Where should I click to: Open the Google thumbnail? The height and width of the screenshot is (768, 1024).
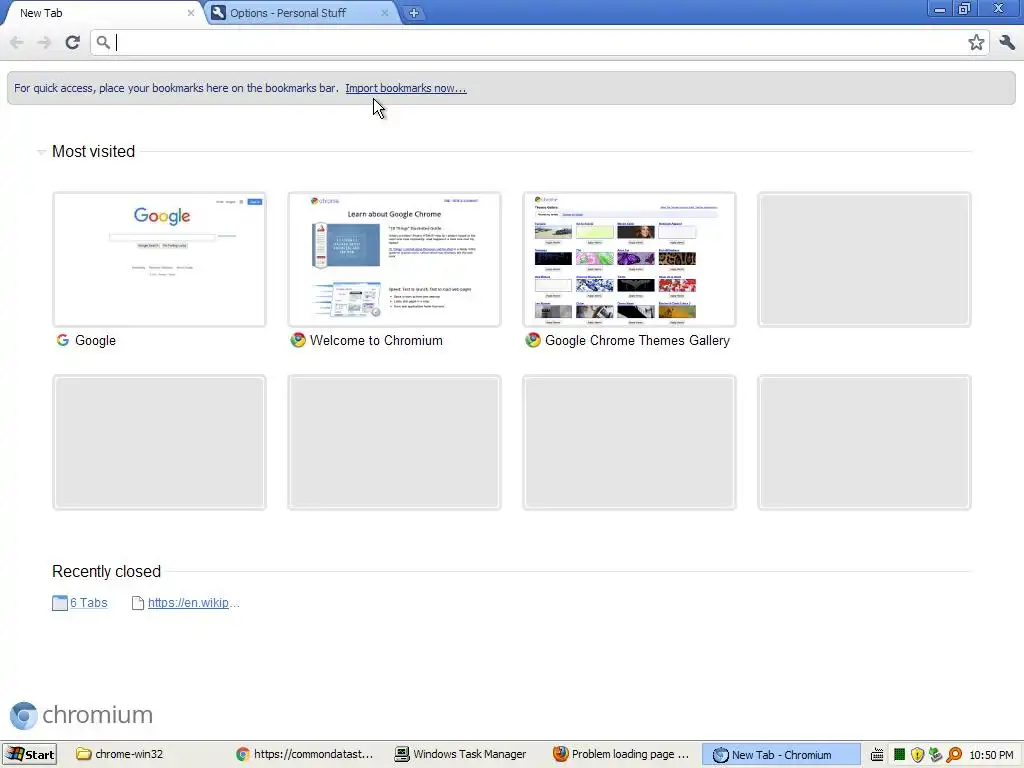[x=159, y=259]
